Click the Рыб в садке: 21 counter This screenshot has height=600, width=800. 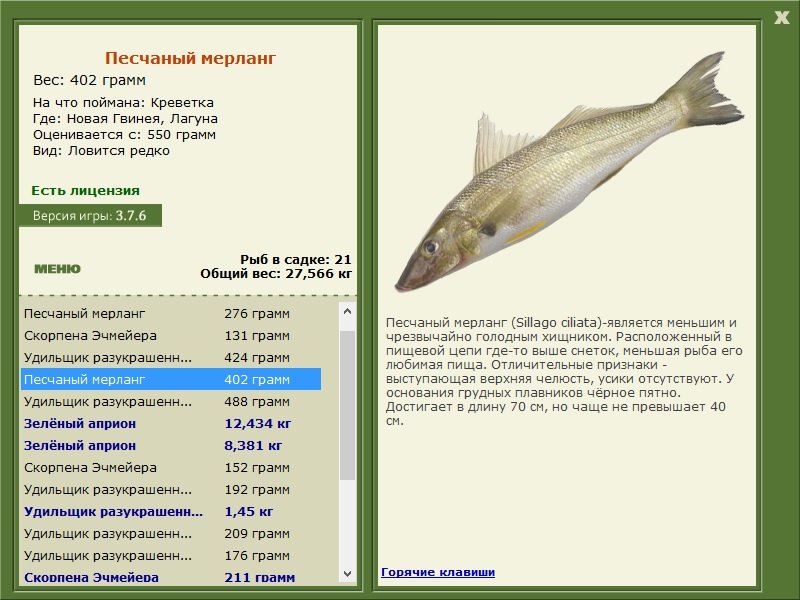coord(295,259)
